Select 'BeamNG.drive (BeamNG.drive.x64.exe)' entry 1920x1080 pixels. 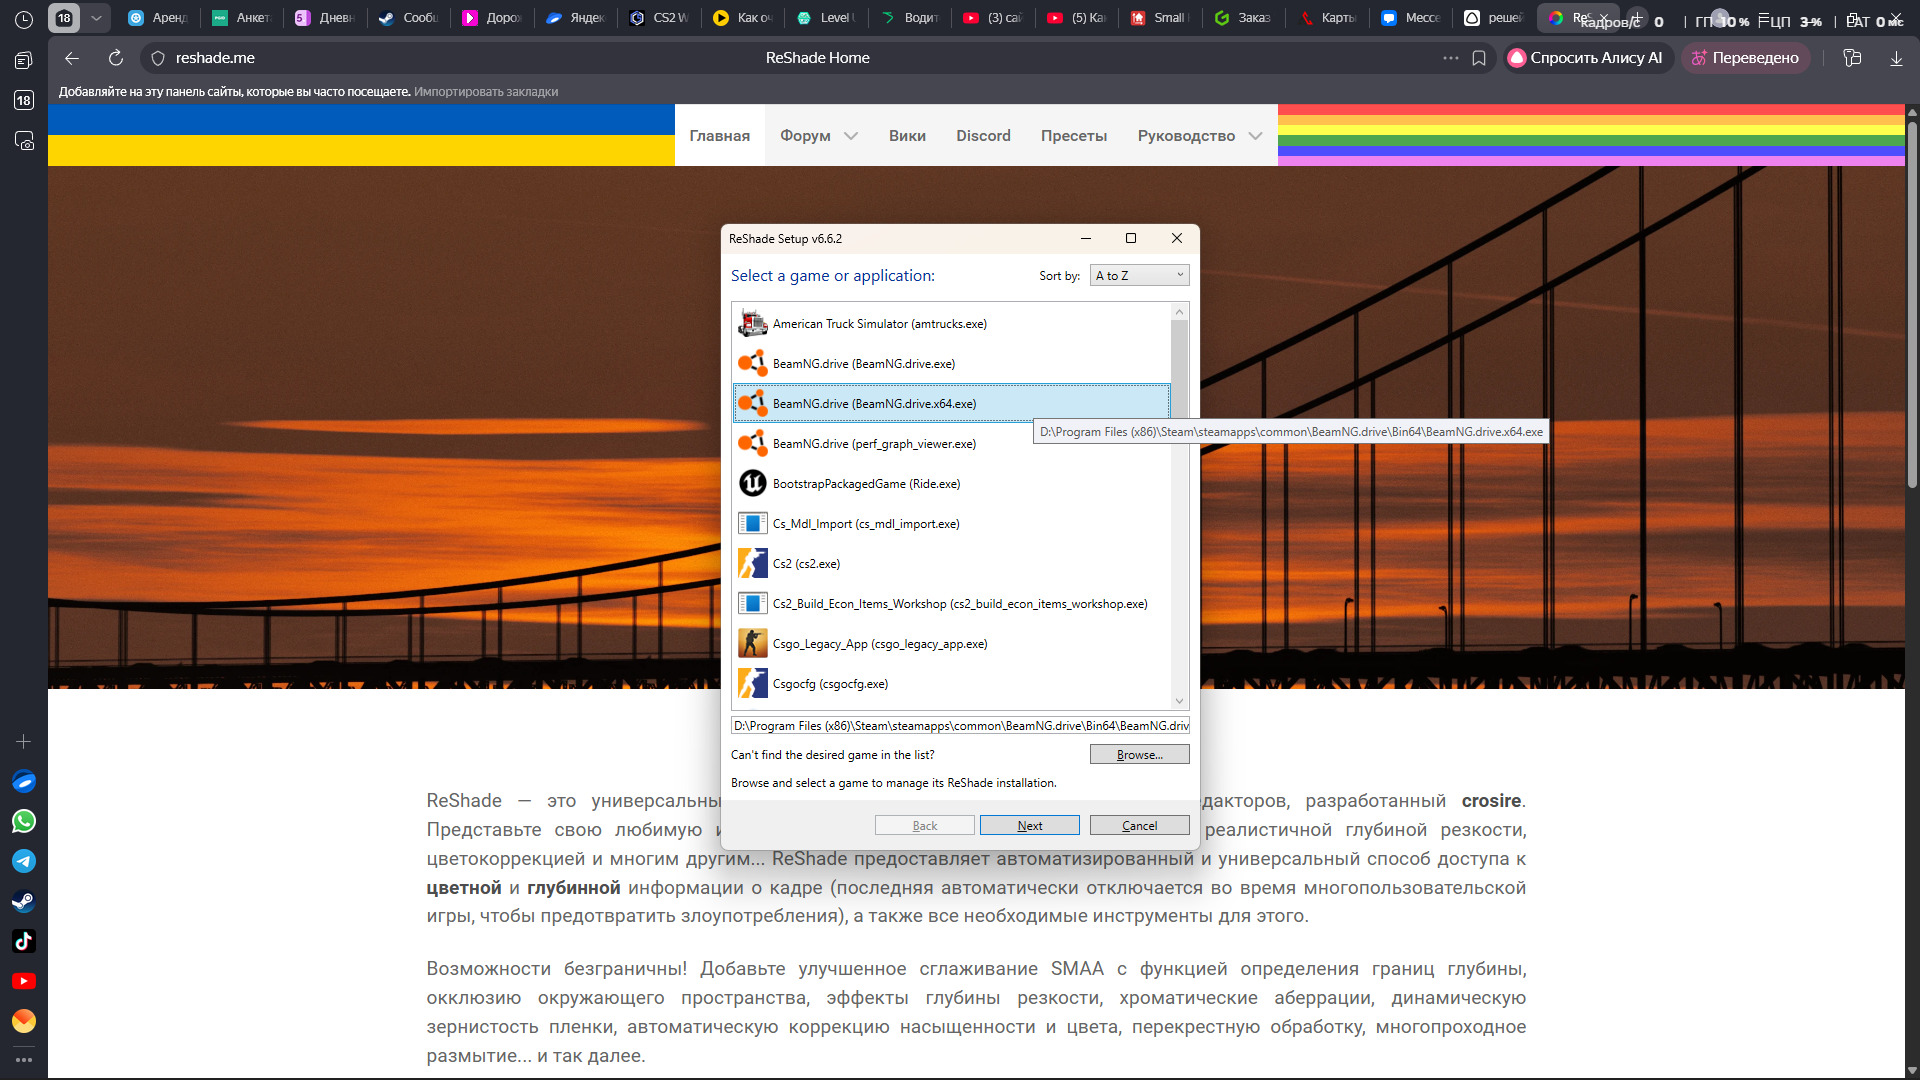pyautogui.click(x=951, y=403)
